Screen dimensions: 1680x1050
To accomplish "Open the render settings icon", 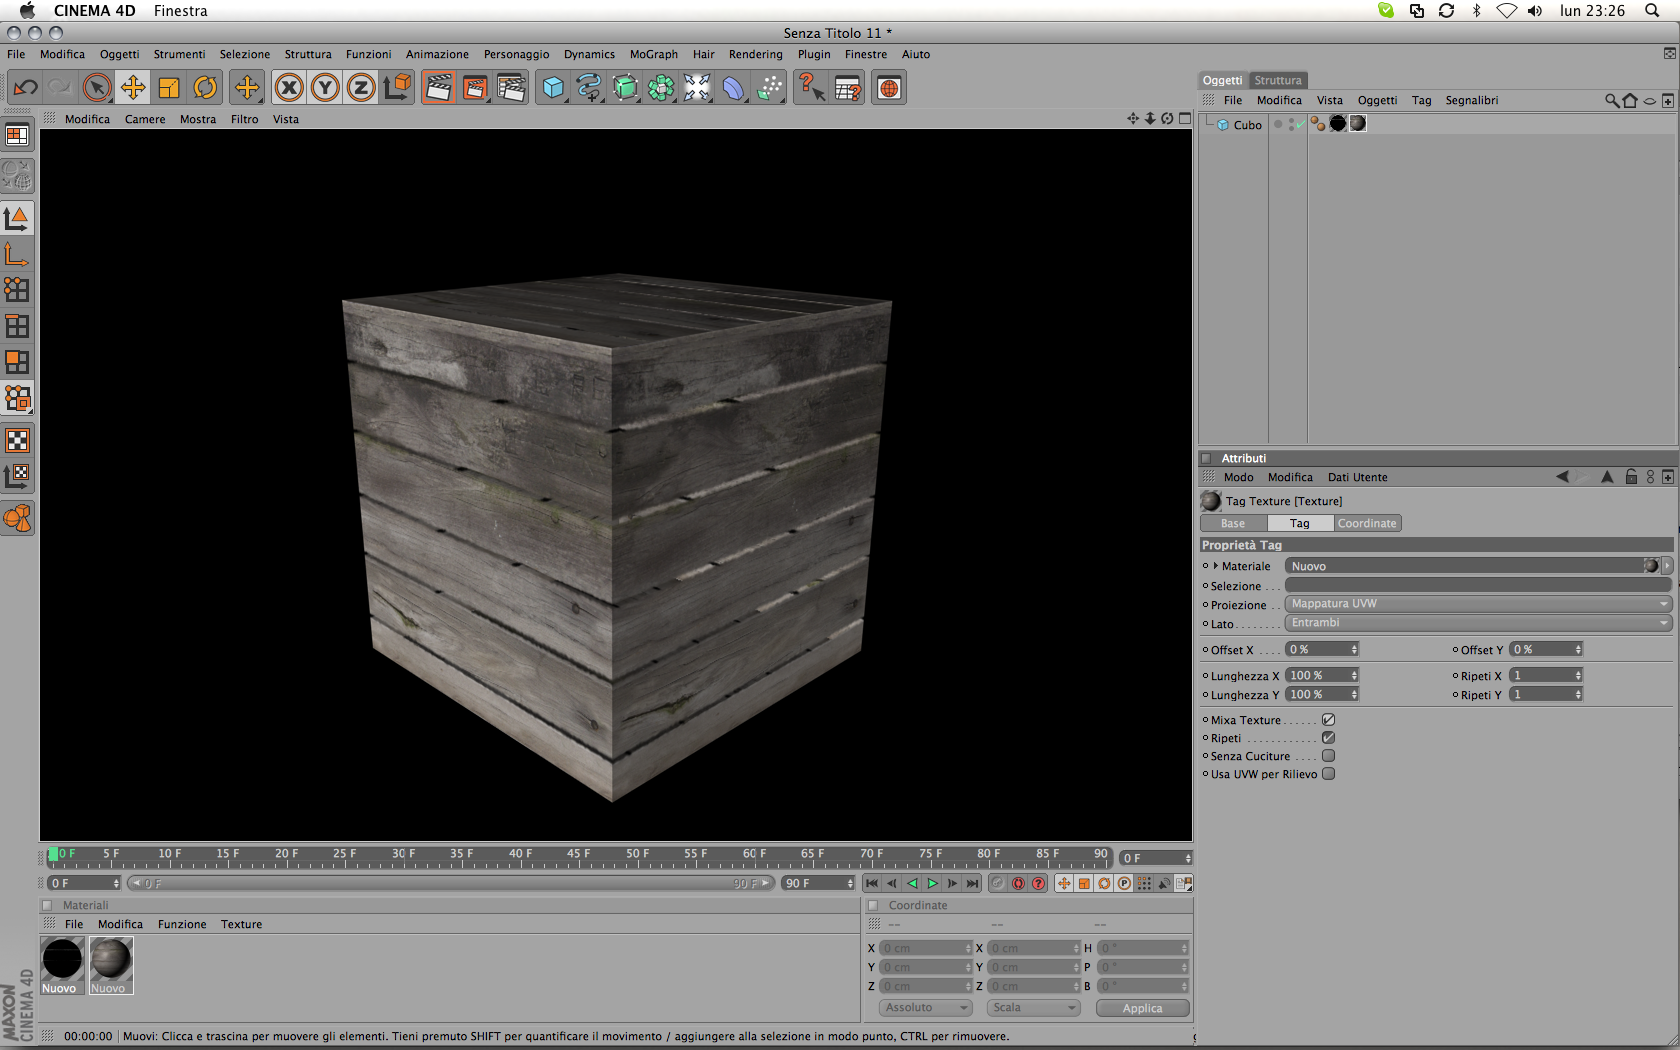I will (511, 88).
